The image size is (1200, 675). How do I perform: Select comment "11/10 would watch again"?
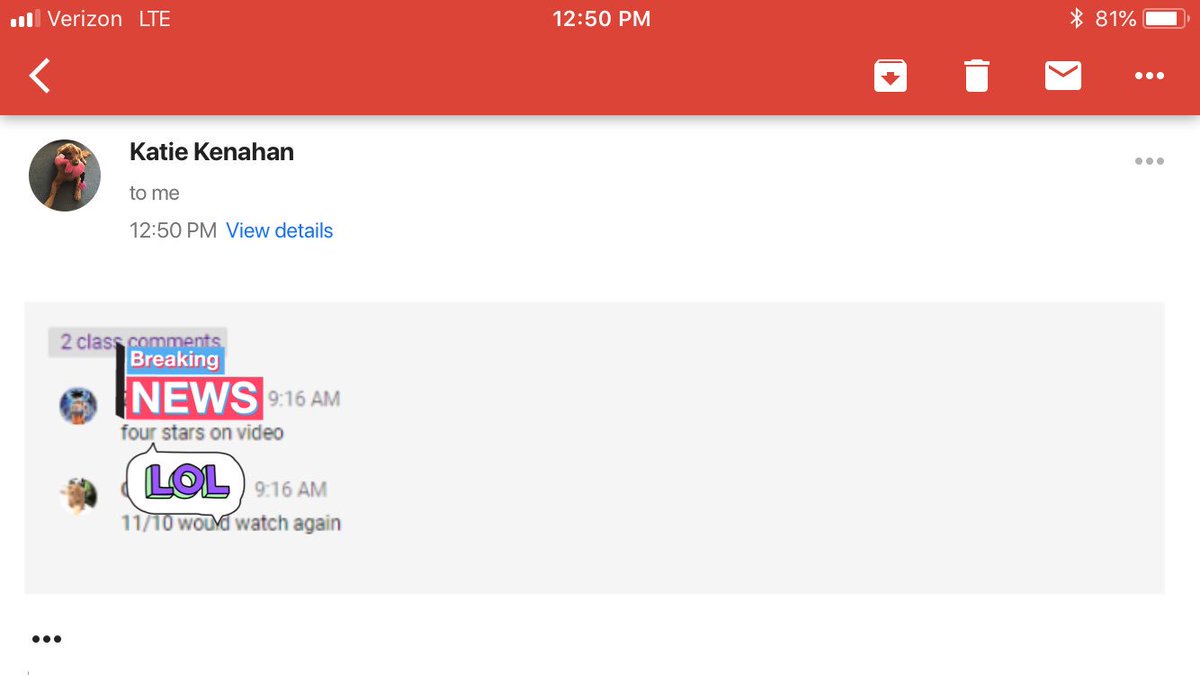click(x=231, y=523)
